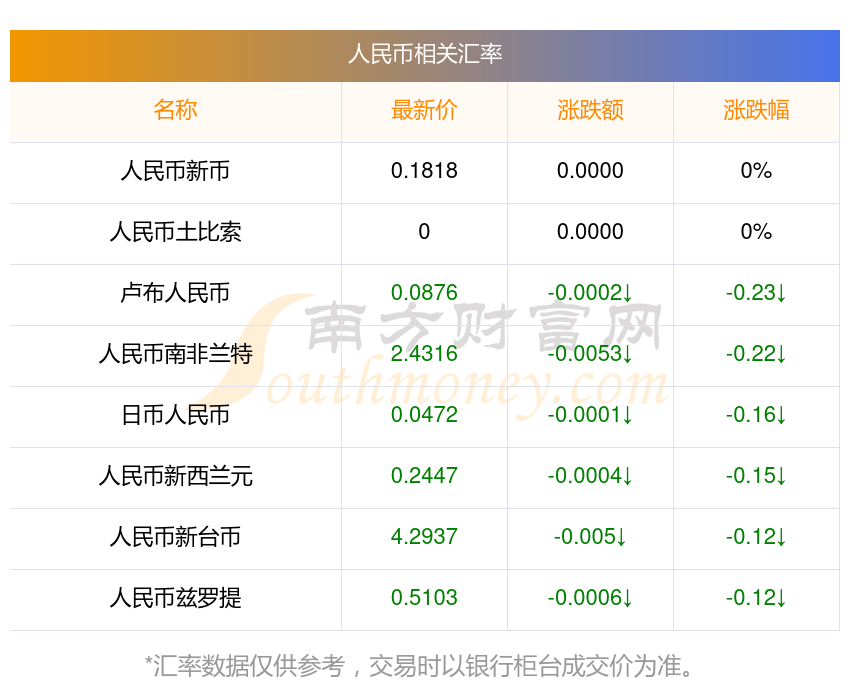Click the -0.16↓ change percent for 日币

click(x=756, y=415)
